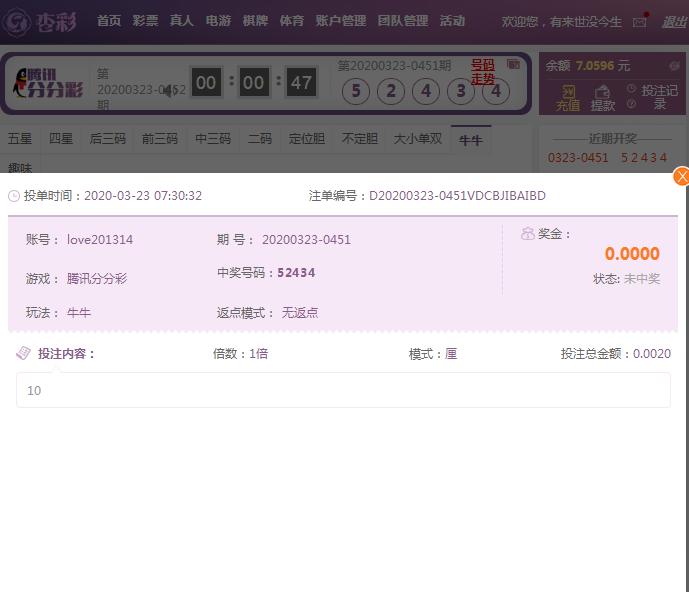Viewport: 689px width, 592px height.
Task: Click the balance value 7.0596
Action: 595,66
